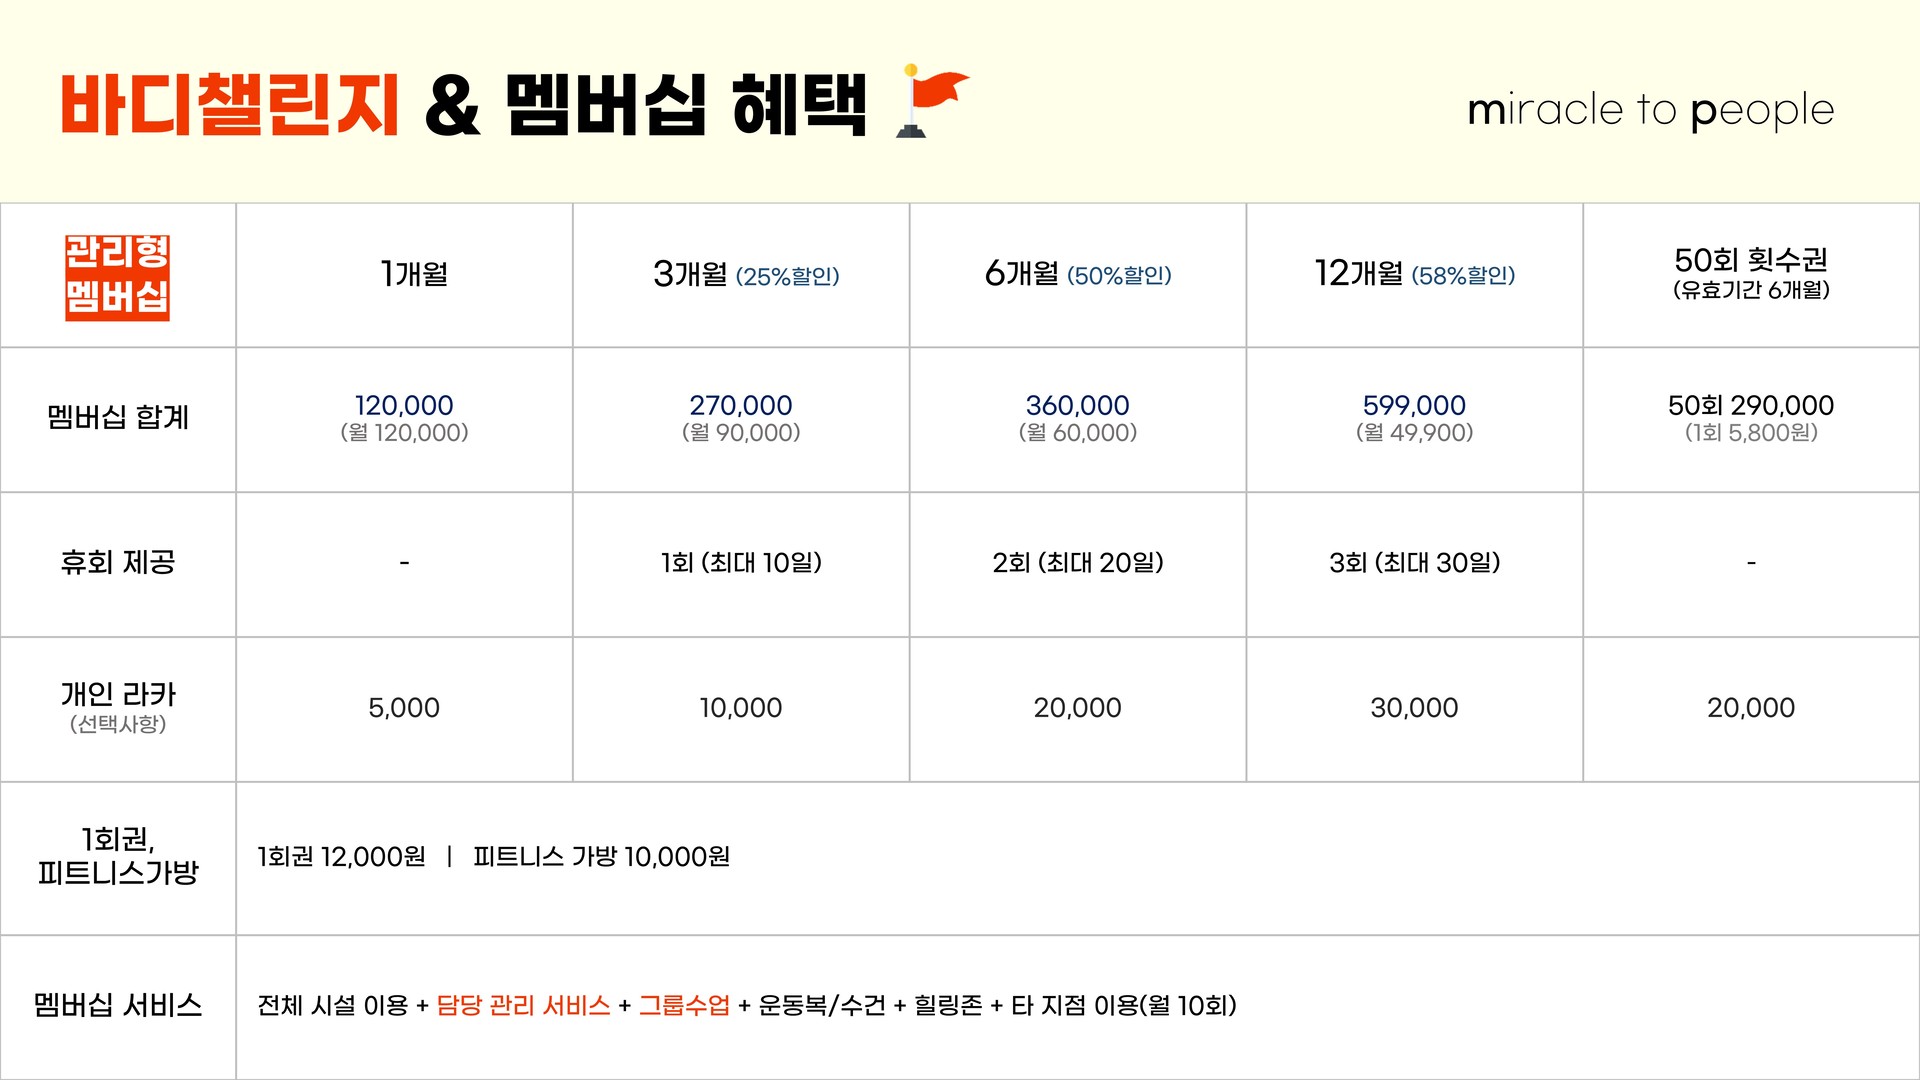
Task: Click the 5,000 locker price cell
Action: (404, 708)
